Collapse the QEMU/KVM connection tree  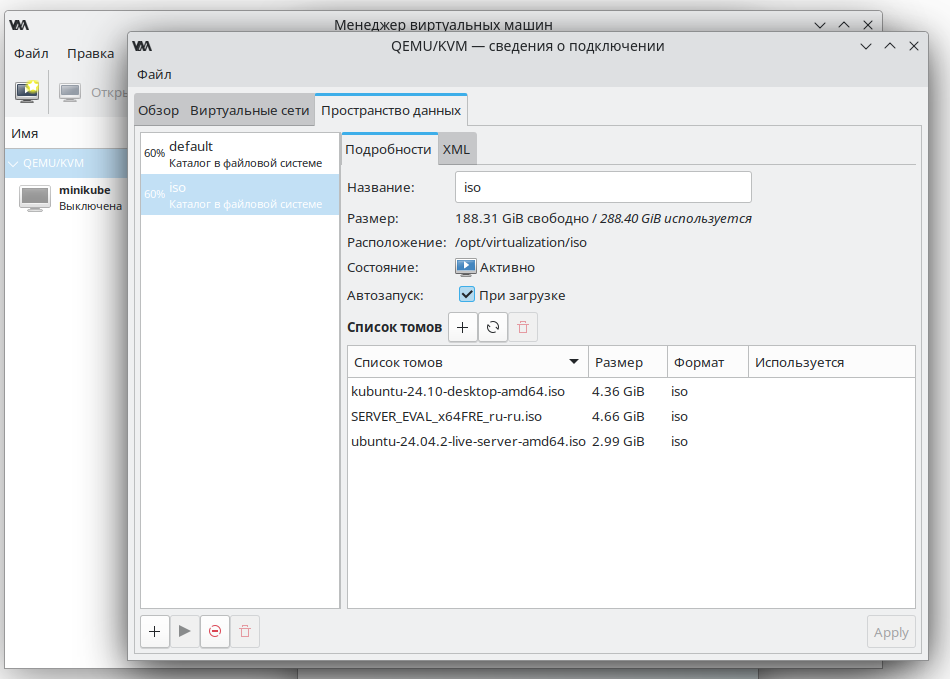point(13,163)
